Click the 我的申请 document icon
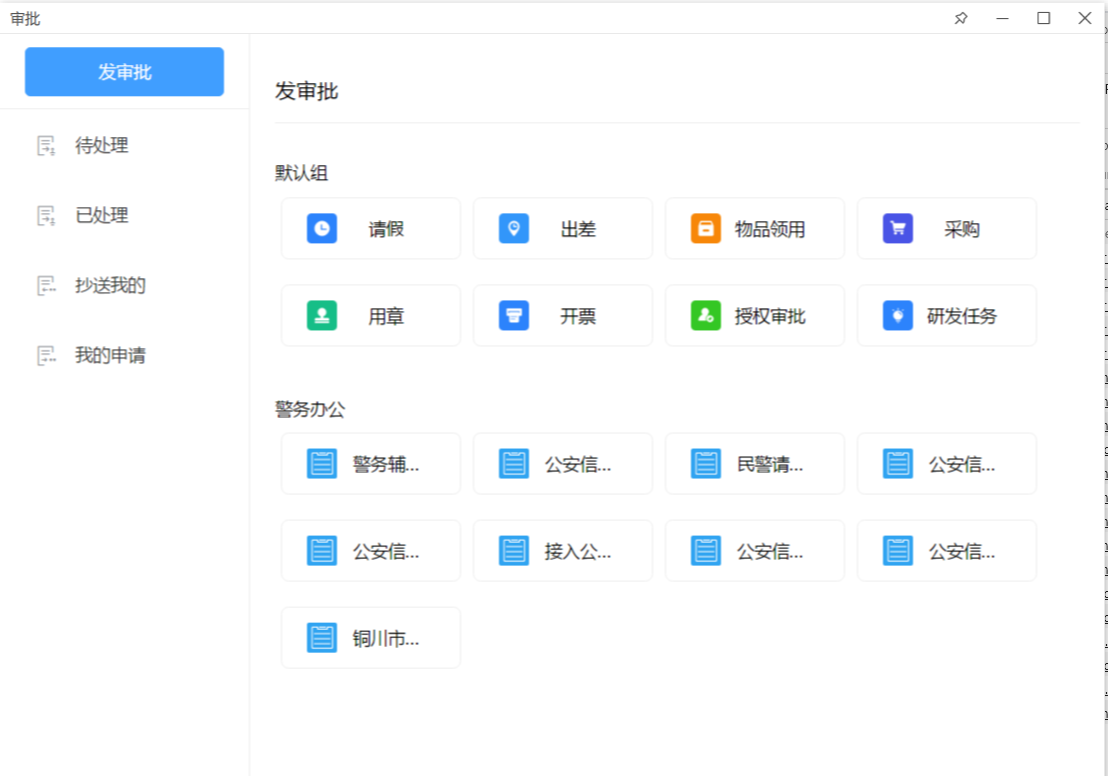Screen dimensions: 1108x776 46,356
